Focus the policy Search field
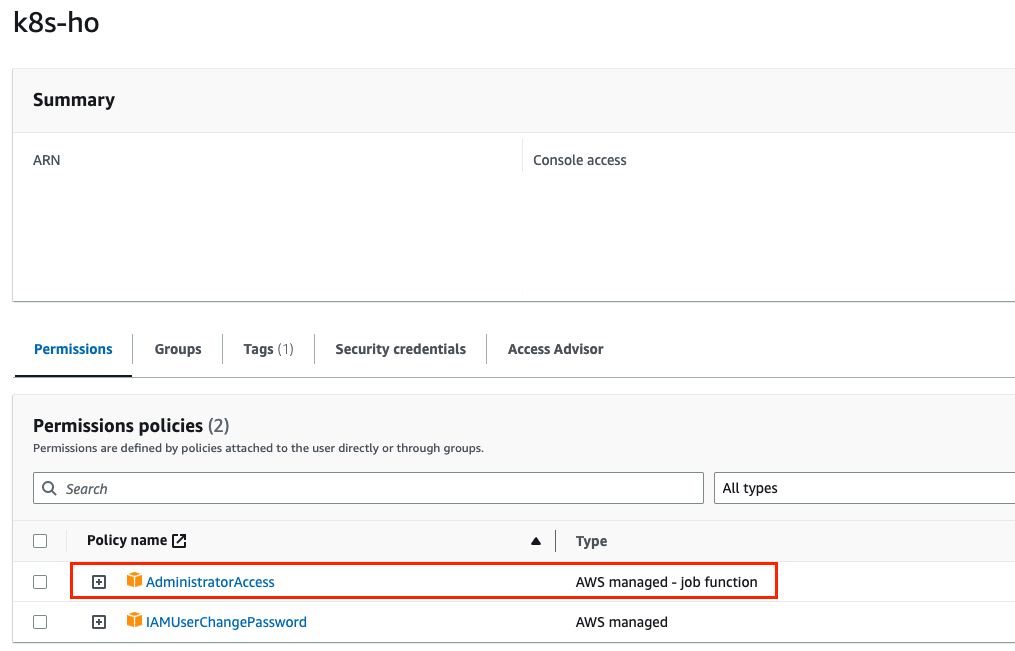This screenshot has height=651, width=1015. coord(368,488)
